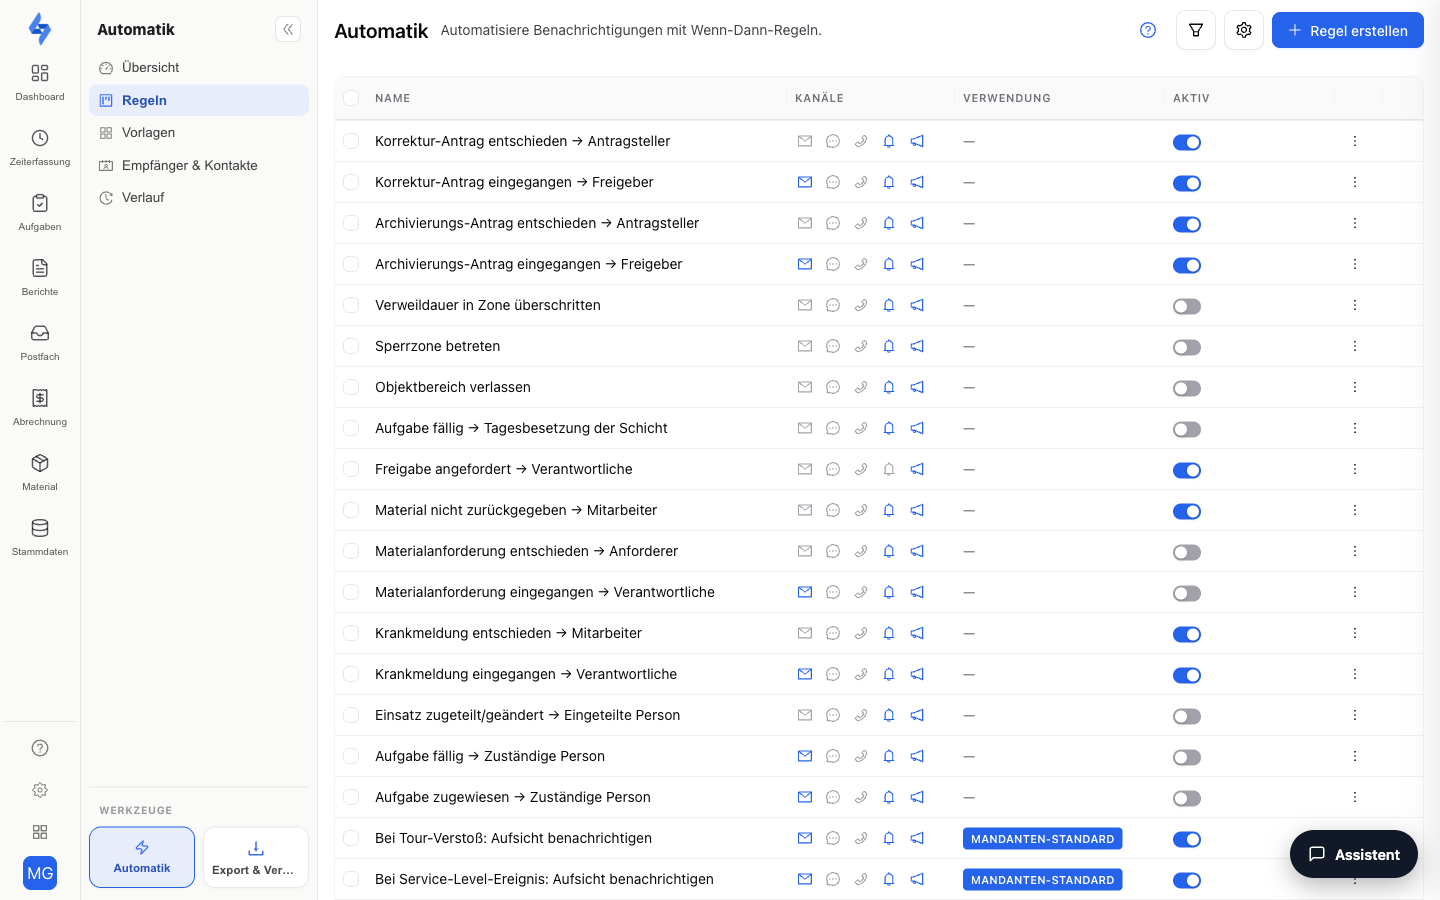Viewport: 1440px width, 900px height.
Task: Collapse the Automatik sidebar panel
Action: (x=288, y=29)
